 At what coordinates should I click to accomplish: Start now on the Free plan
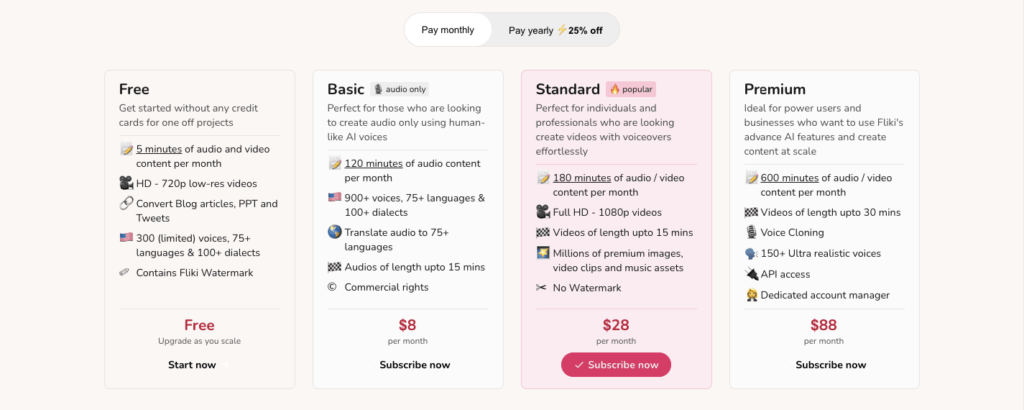pos(192,365)
